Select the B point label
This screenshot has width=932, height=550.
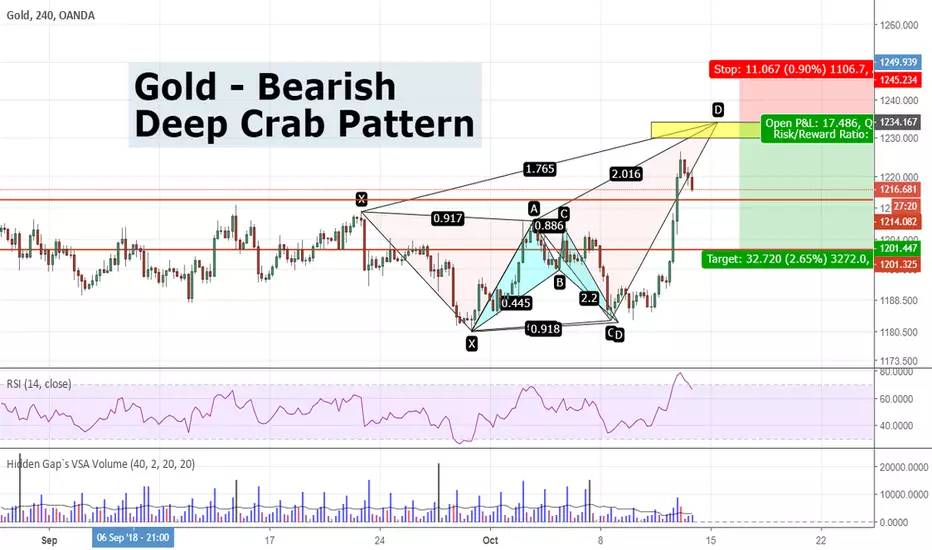(559, 282)
